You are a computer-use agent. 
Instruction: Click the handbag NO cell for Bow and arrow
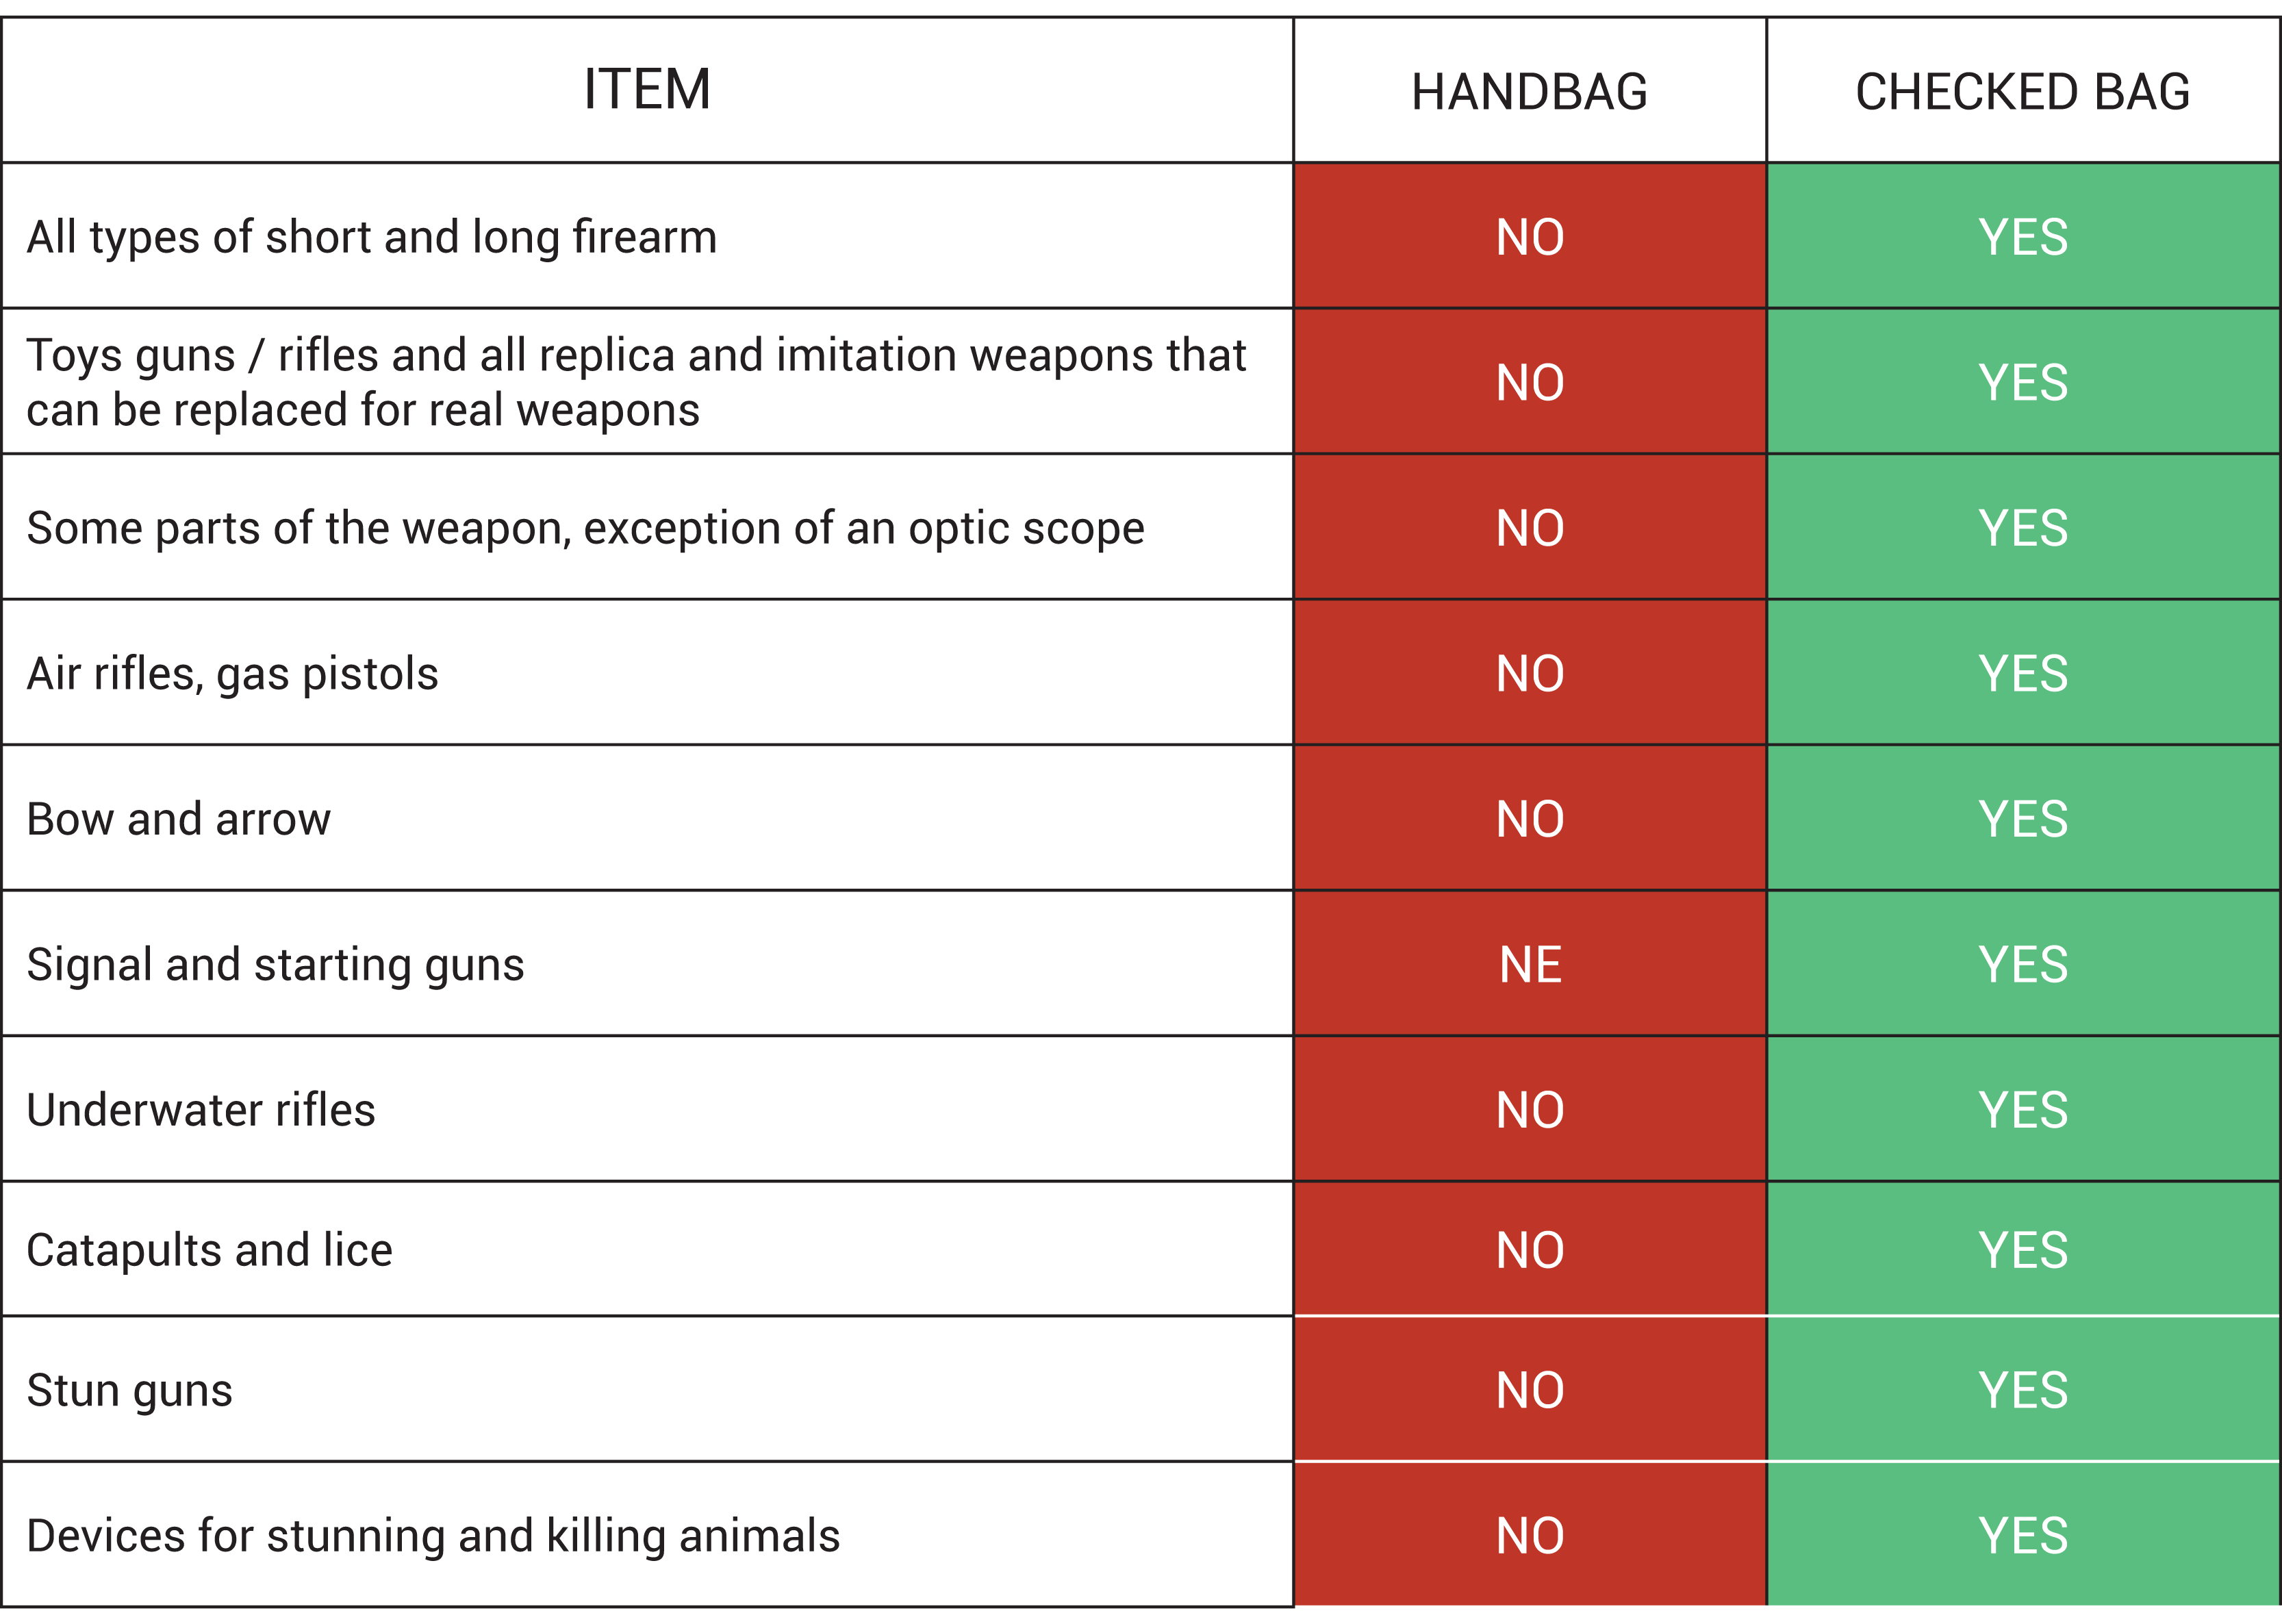coord(1530,819)
